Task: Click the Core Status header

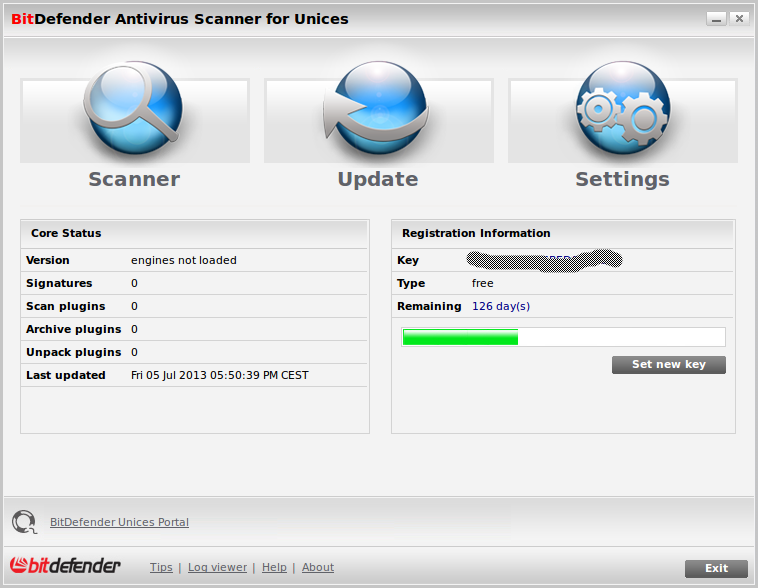Action: (66, 233)
